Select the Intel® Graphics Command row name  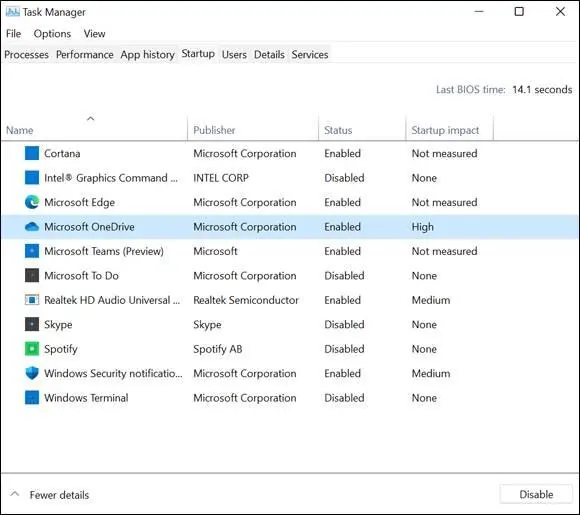pyautogui.click(x=111, y=178)
